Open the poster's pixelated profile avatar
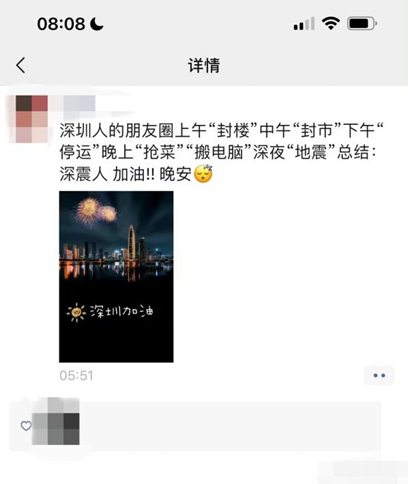408x484 pixels. point(32,119)
